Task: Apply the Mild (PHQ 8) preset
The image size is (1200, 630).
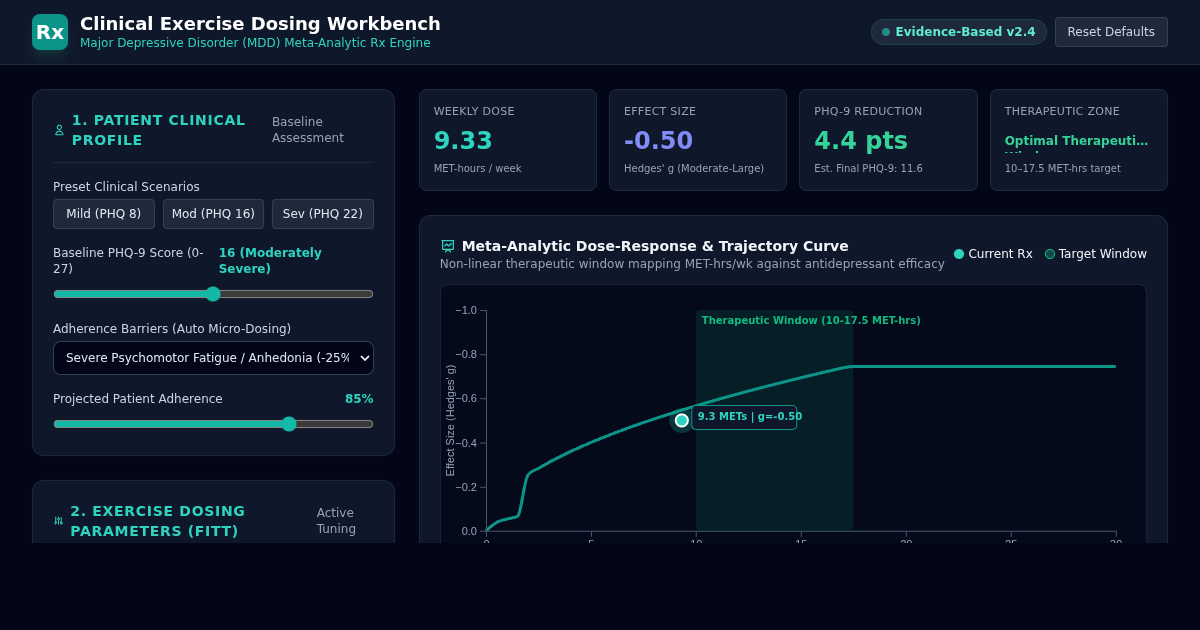Action: (104, 214)
